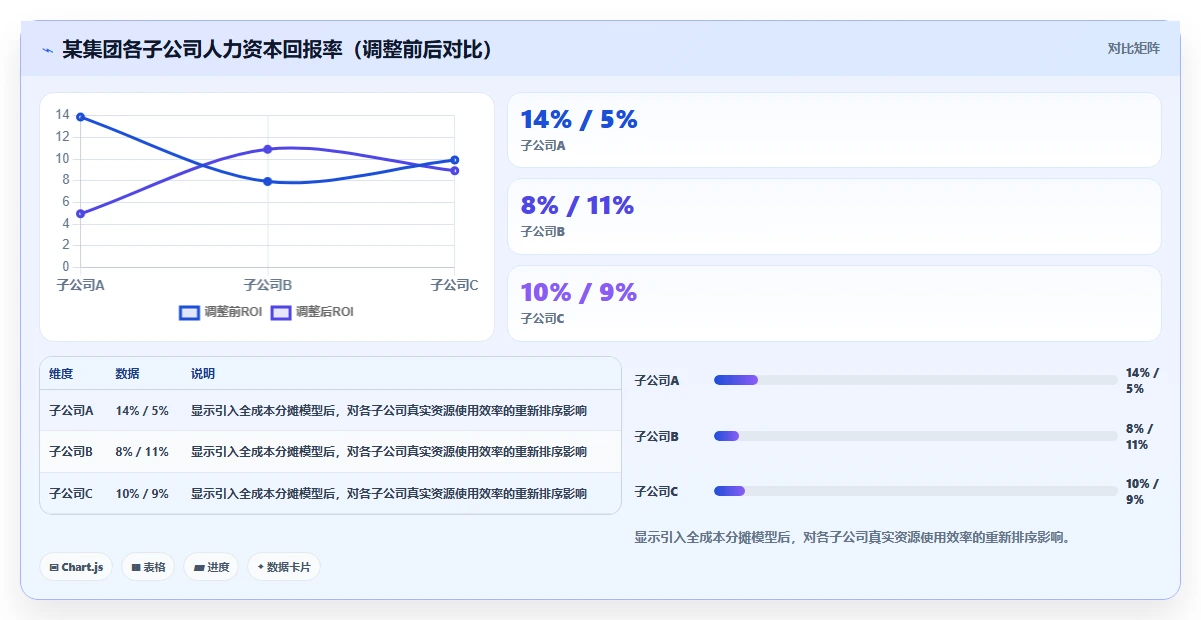Screen dimensions: 1201x620
Task: Click the icon in the Chart.js tag
Action: pyautogui.click(x=54, y=567)
